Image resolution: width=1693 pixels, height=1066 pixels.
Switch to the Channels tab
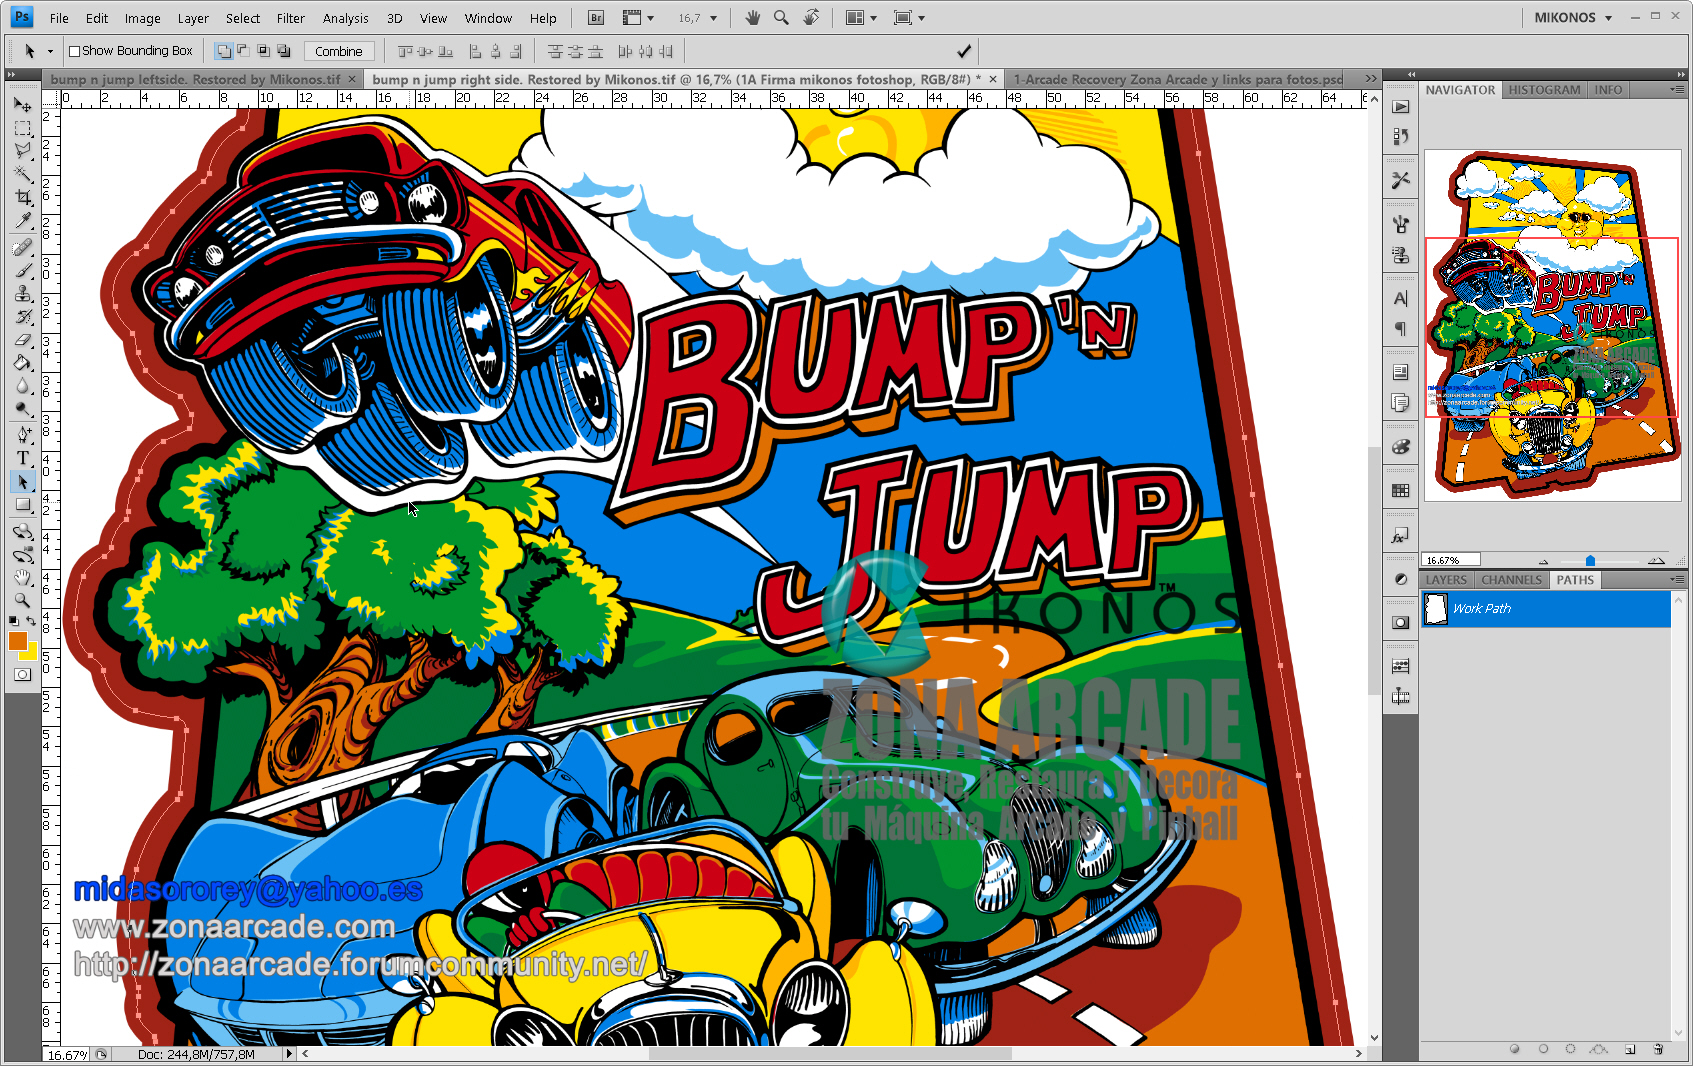point(1511,580)
